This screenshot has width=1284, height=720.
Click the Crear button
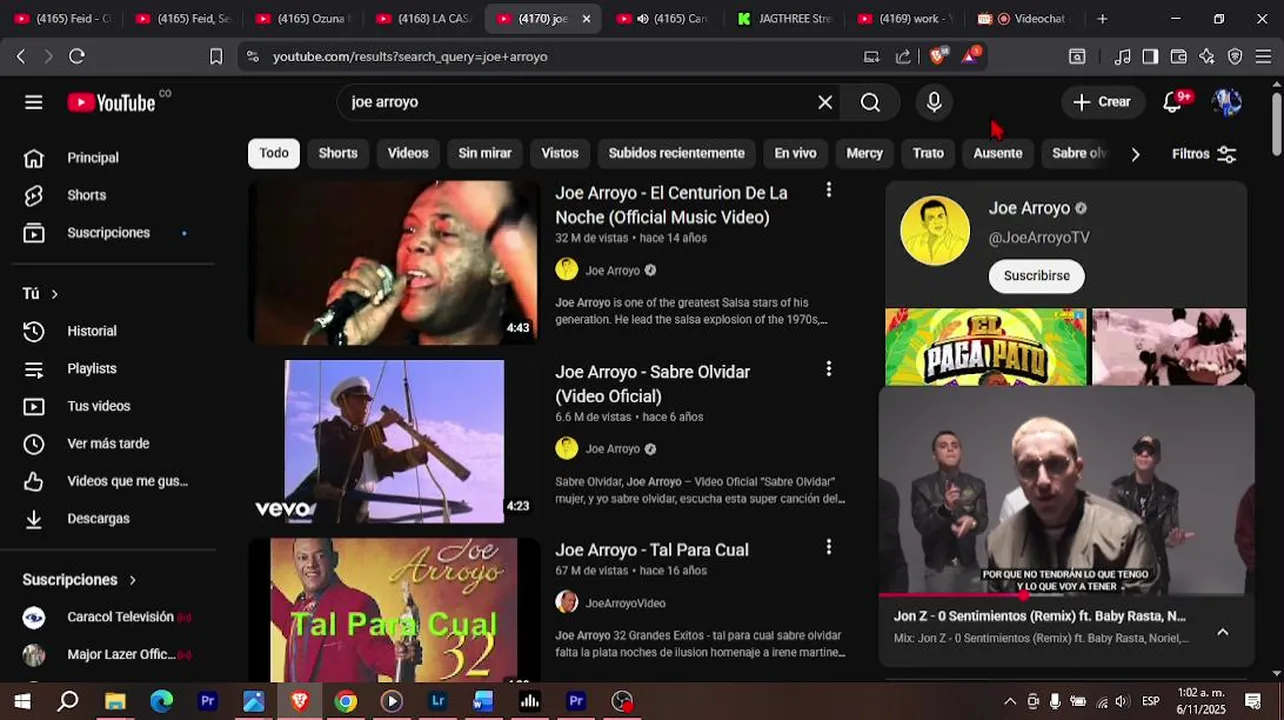point(1102,102)
